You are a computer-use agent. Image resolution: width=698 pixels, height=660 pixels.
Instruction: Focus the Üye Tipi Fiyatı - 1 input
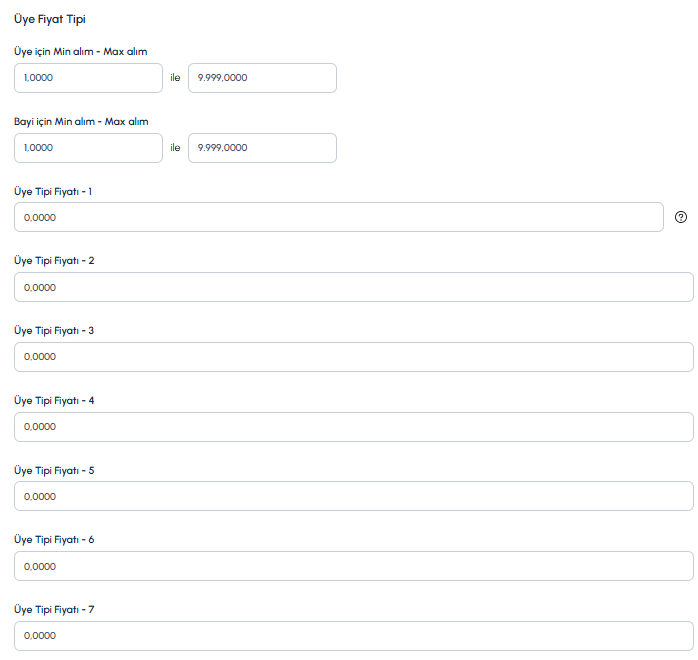[339, 217]
